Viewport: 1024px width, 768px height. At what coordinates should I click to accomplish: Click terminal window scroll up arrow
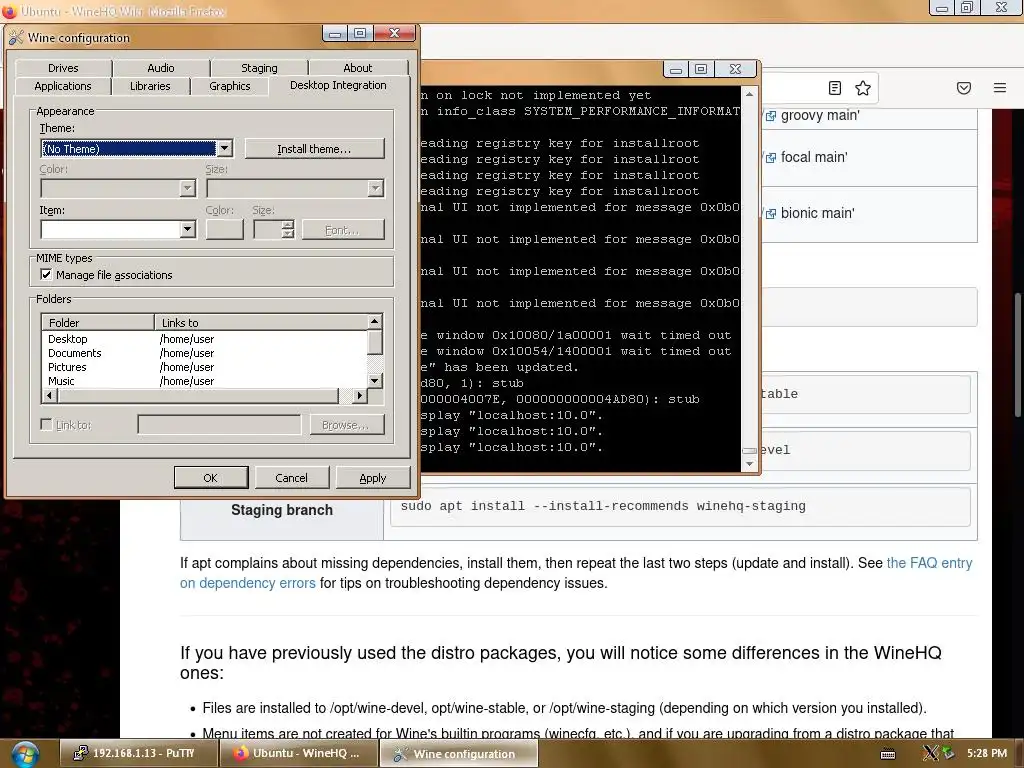coord(750,95)
